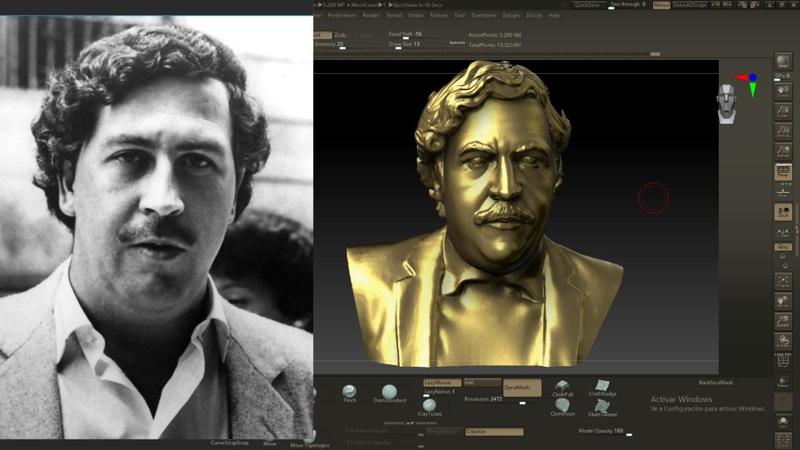Image resolution: width=800 pixels, height=450 pixels.
Task: Choose the ClayTubes brush
Action: point(429,405)
